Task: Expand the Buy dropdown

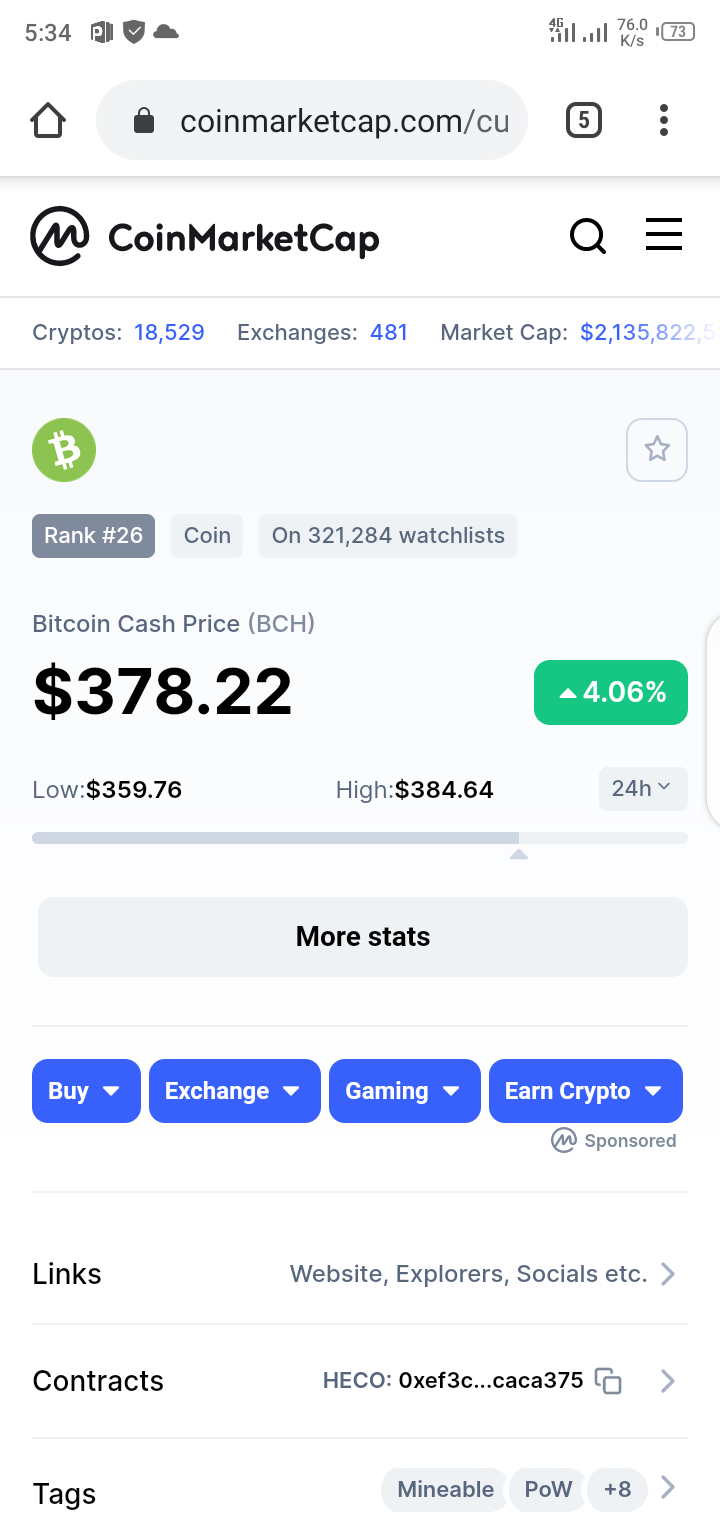Action: click(86, 1091)
